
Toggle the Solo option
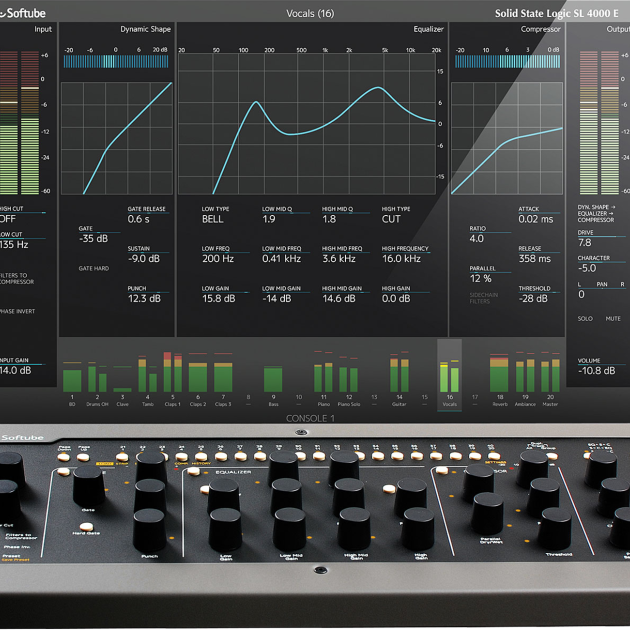(586, 319)
